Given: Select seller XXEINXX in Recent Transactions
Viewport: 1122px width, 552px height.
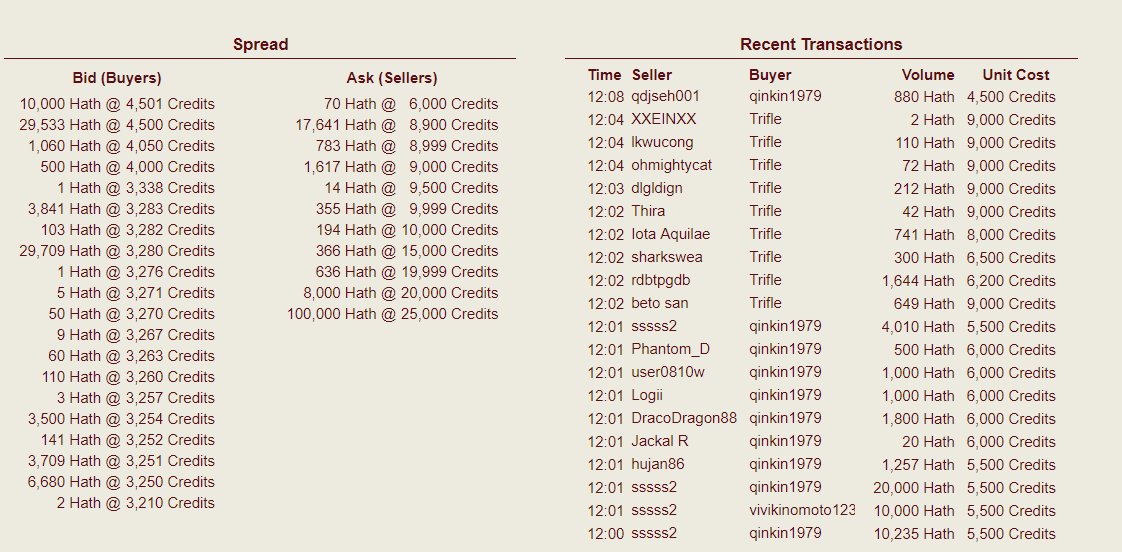Looking at the screenshot, I should pyautogui.click(x=663, y=120).
